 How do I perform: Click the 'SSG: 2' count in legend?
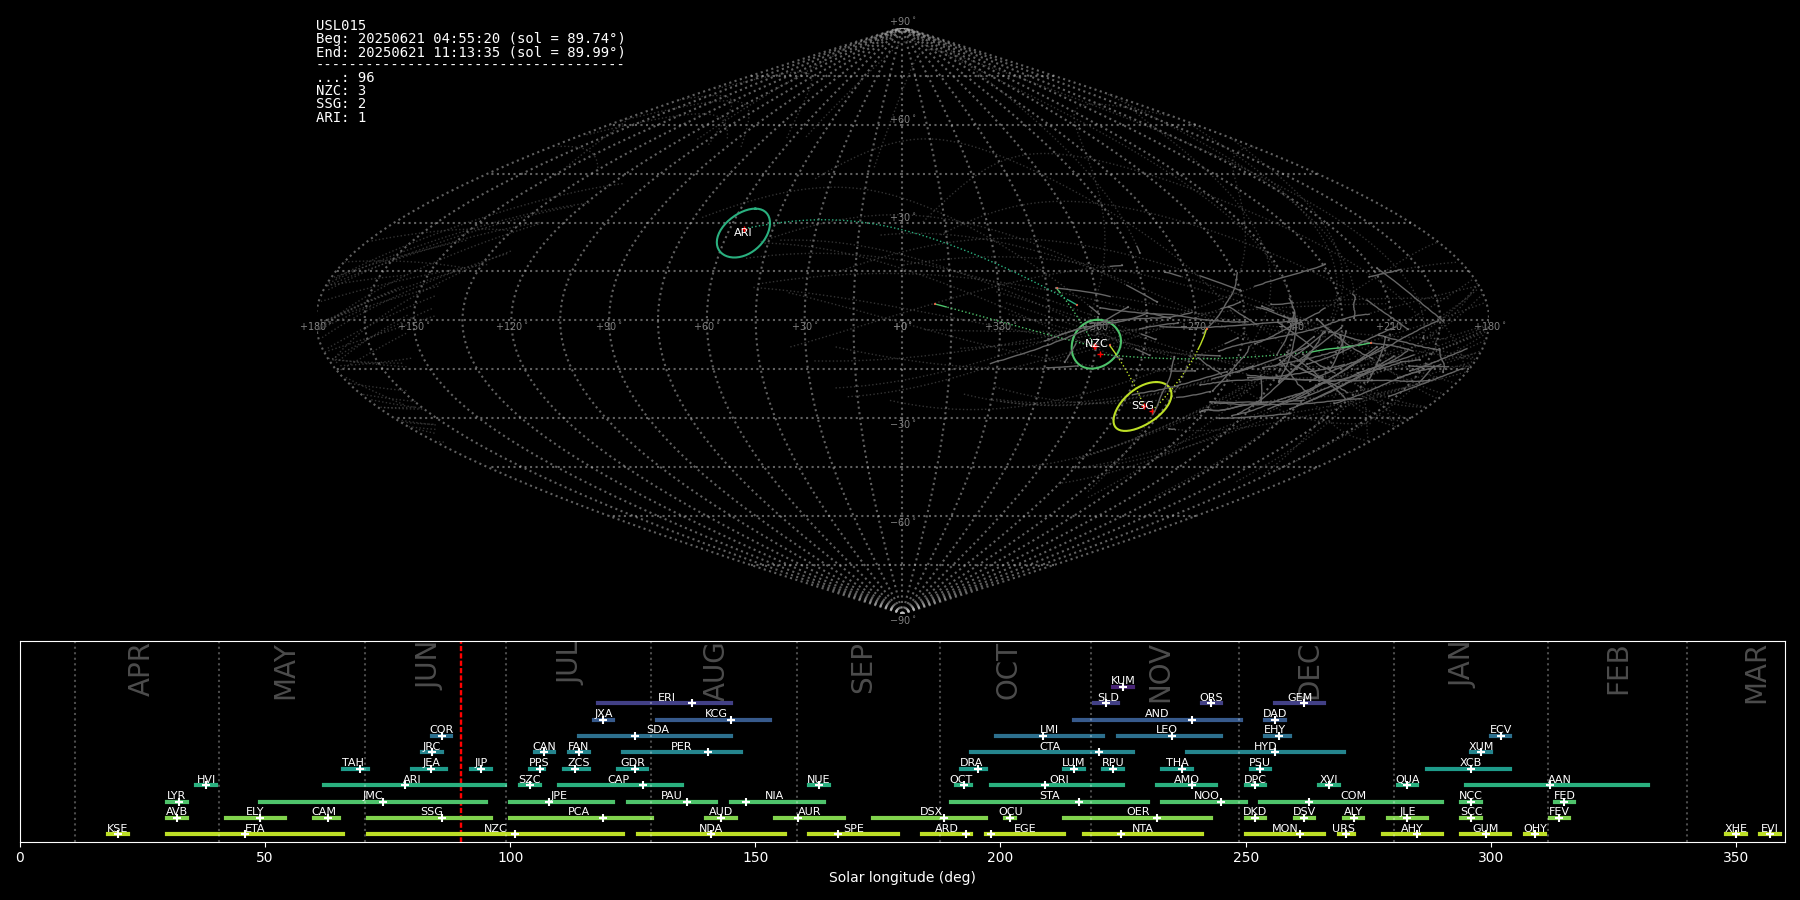click(x=341, y=104)
